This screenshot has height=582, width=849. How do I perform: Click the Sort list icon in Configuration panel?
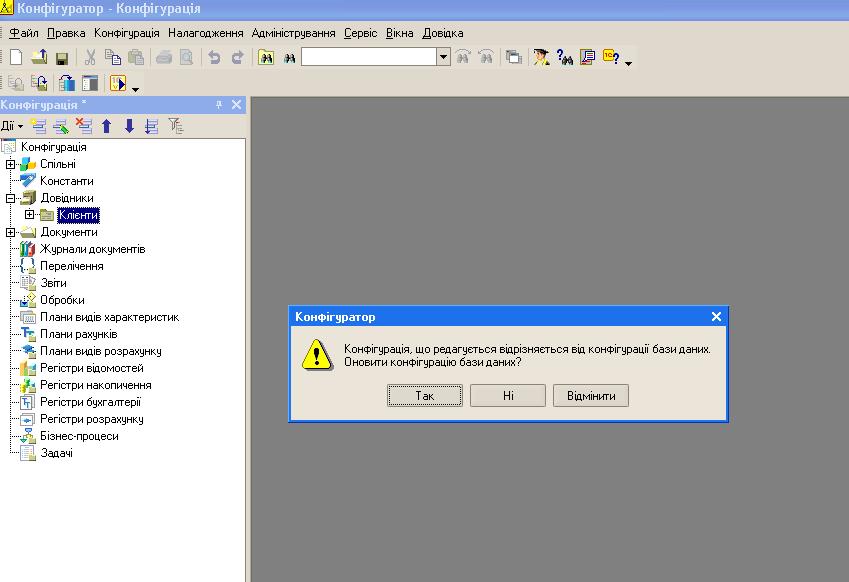[x=152, y=126]
